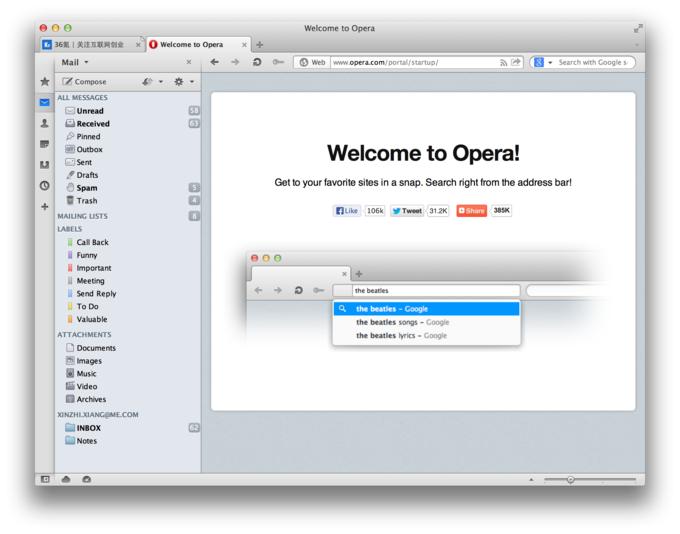The width and height of the screenshot is (680, 534).
Task: Open Music attachments
Action: coord(128,373)
